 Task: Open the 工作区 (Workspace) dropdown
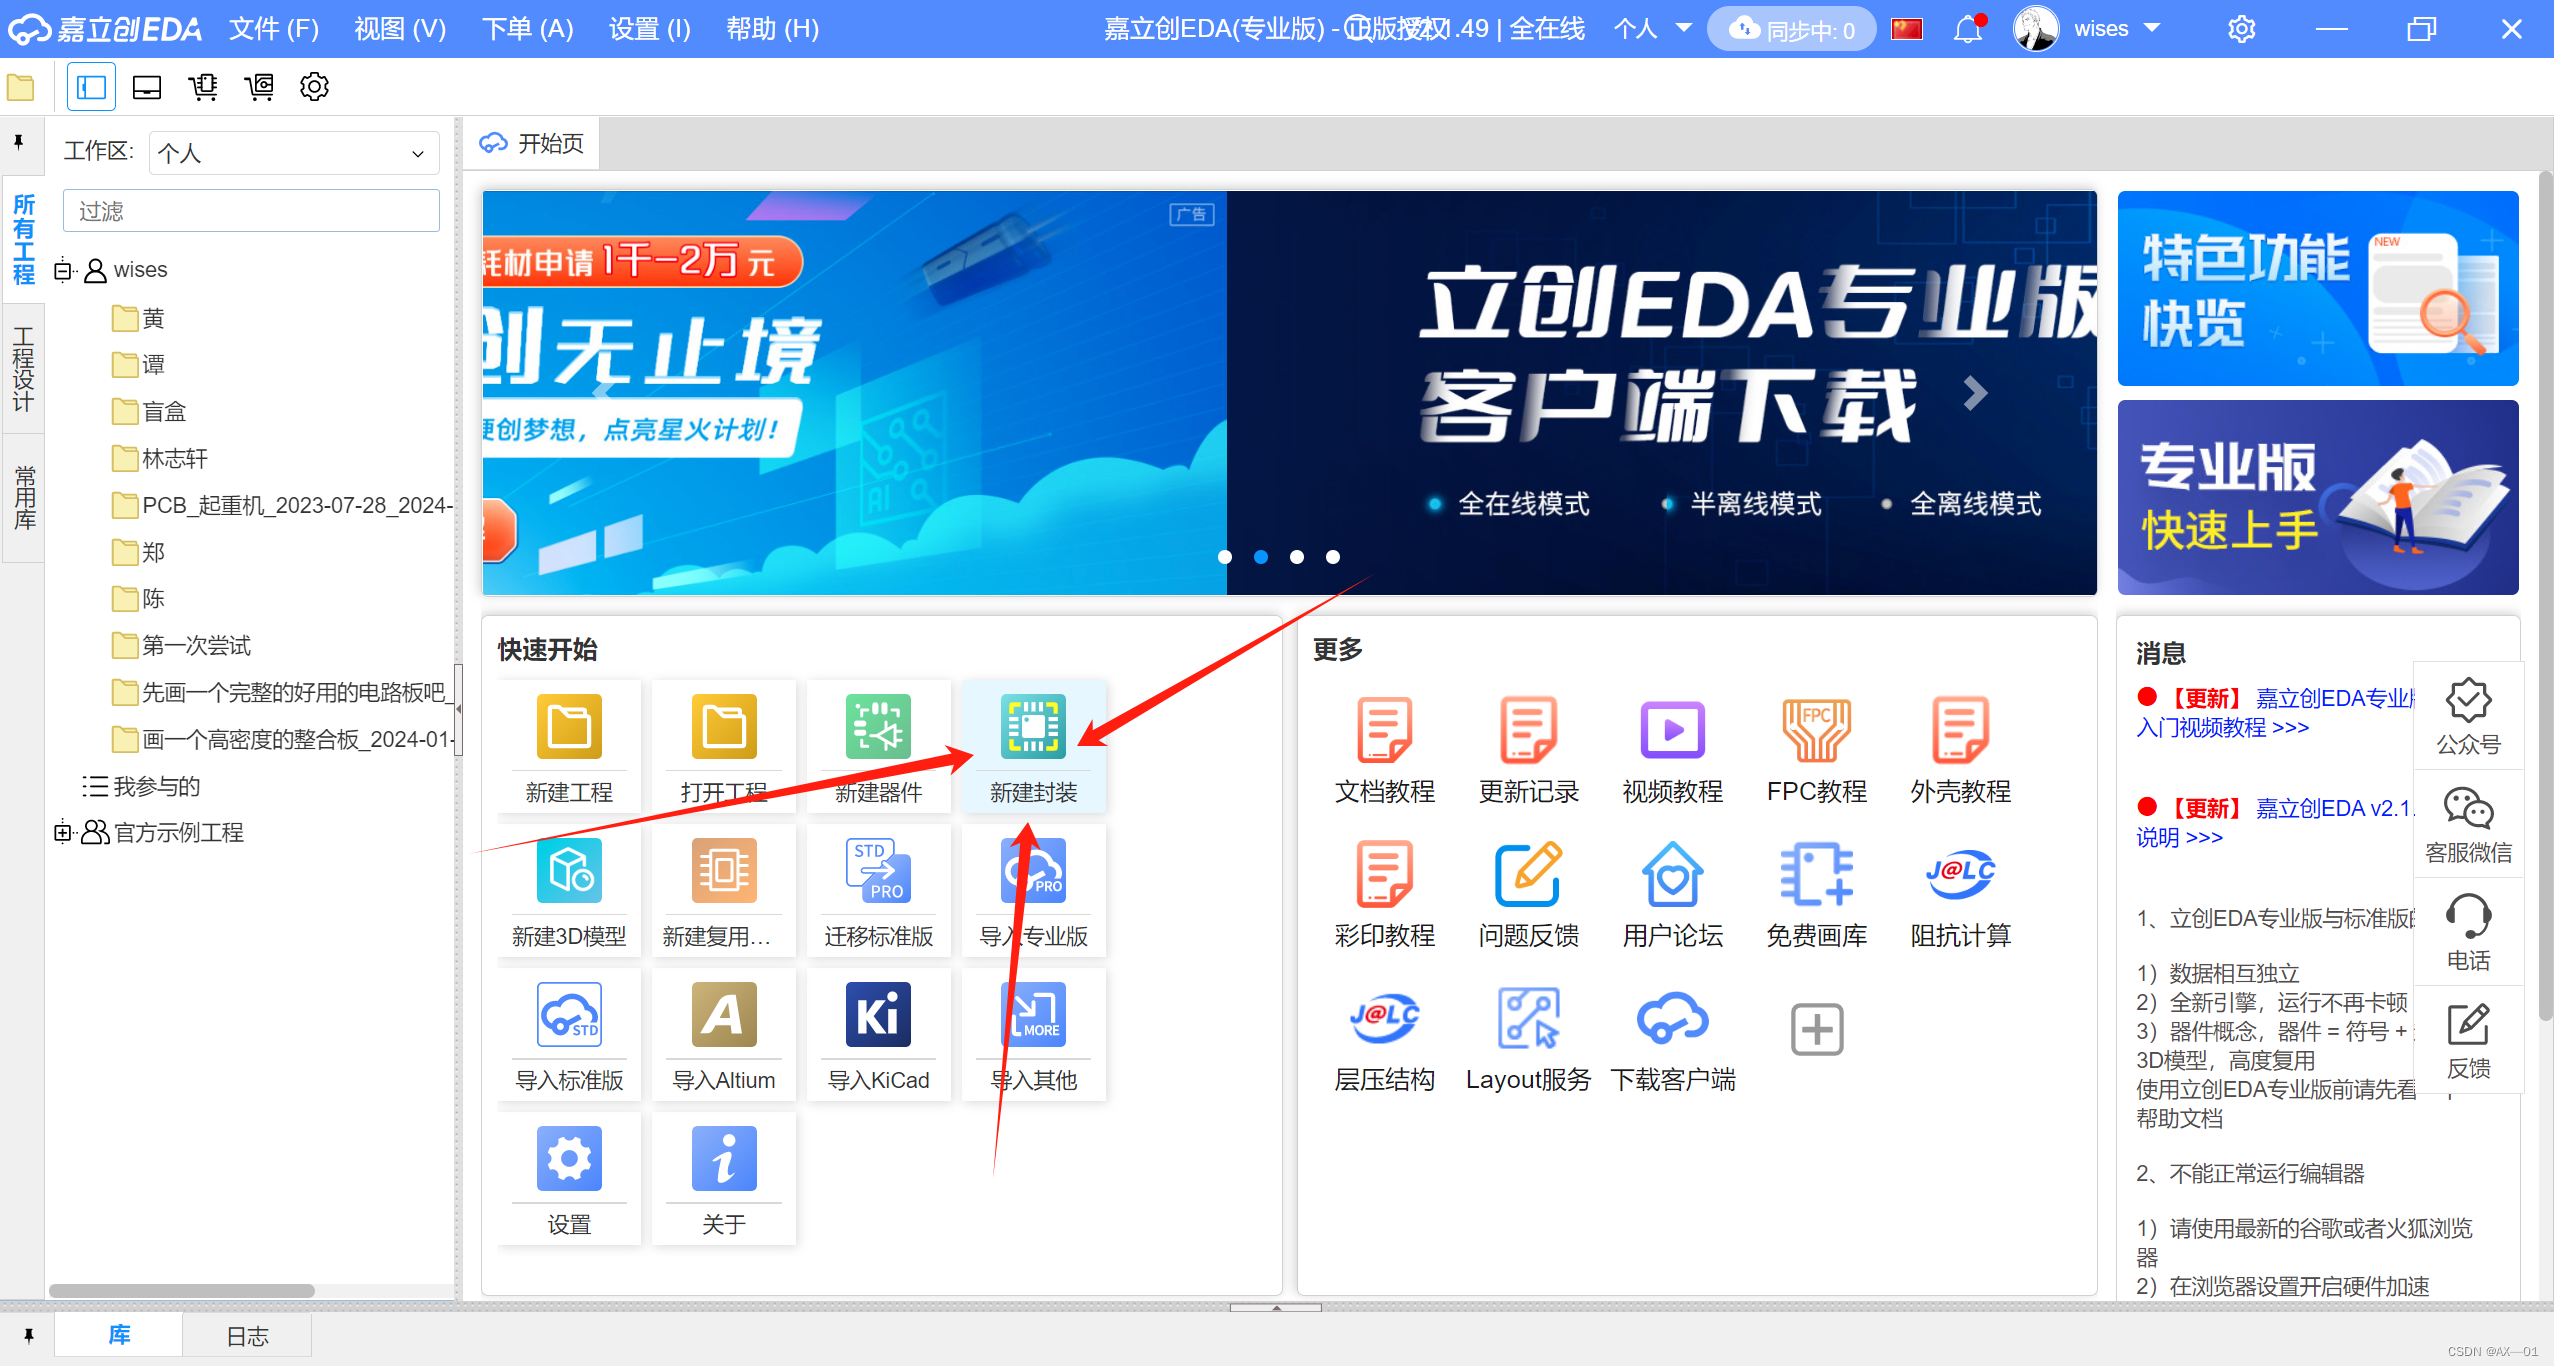point(293,153)
